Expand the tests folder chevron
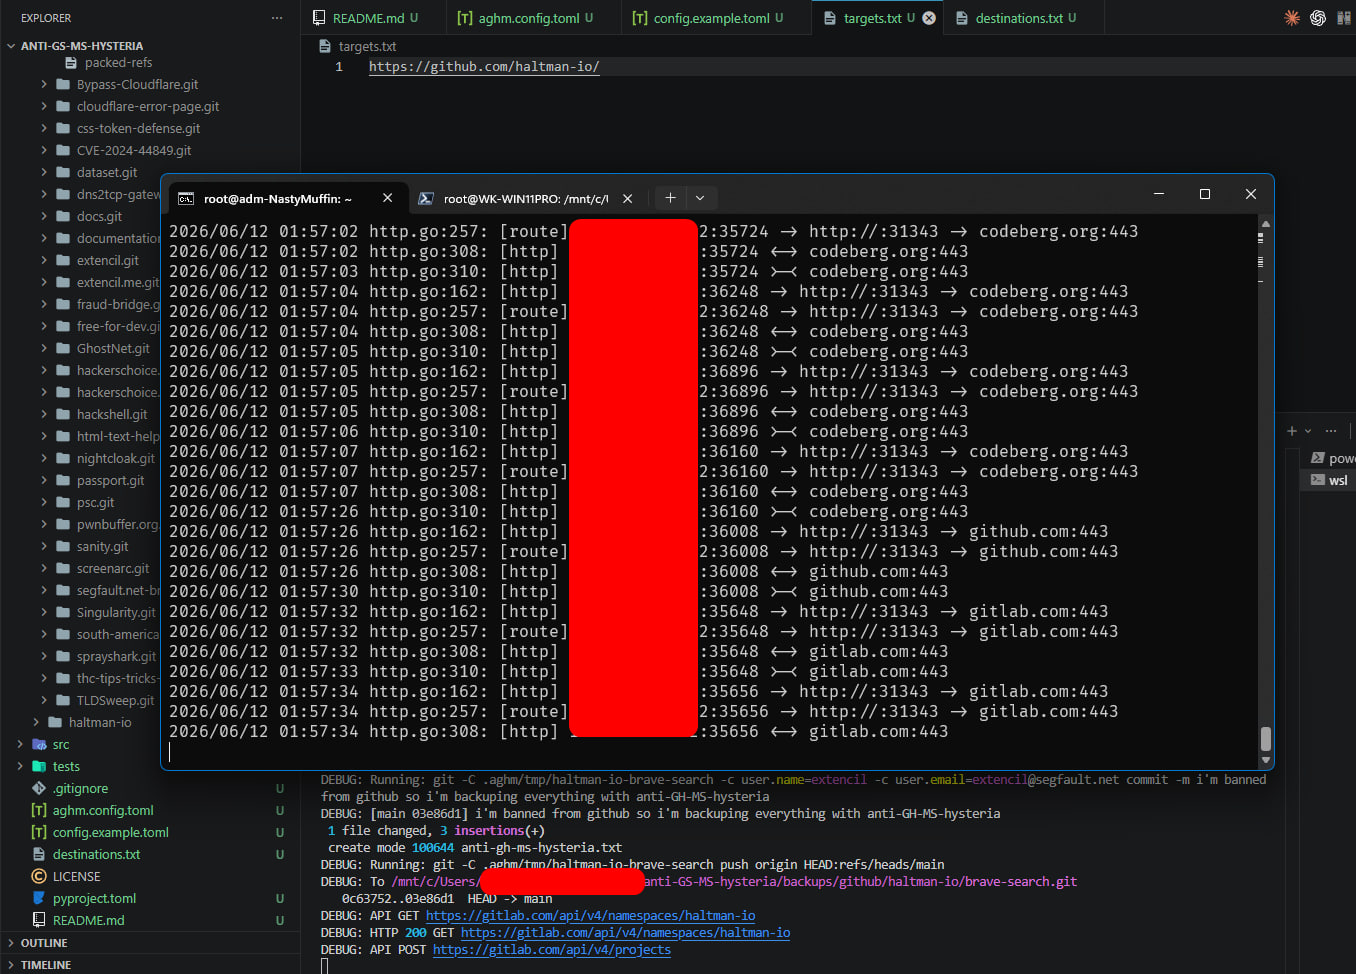The height and width of the screenshot is (974, 1356). click(x=20, y=766)
